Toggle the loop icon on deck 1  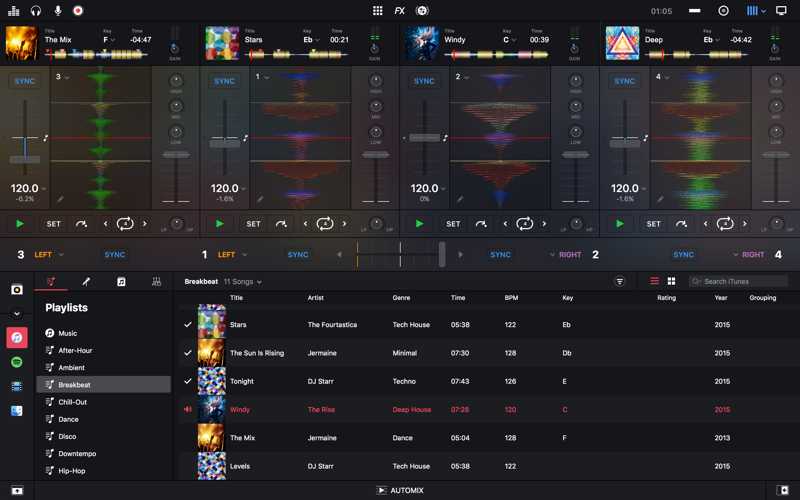pyautogui.click(x=325, y=223)
